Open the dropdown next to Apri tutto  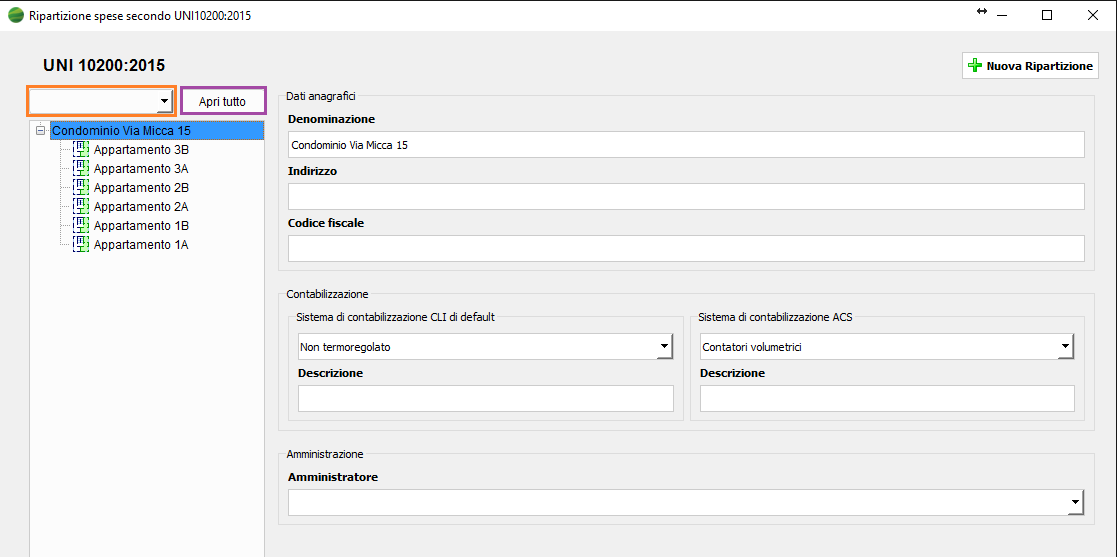[x=164, y=101]
